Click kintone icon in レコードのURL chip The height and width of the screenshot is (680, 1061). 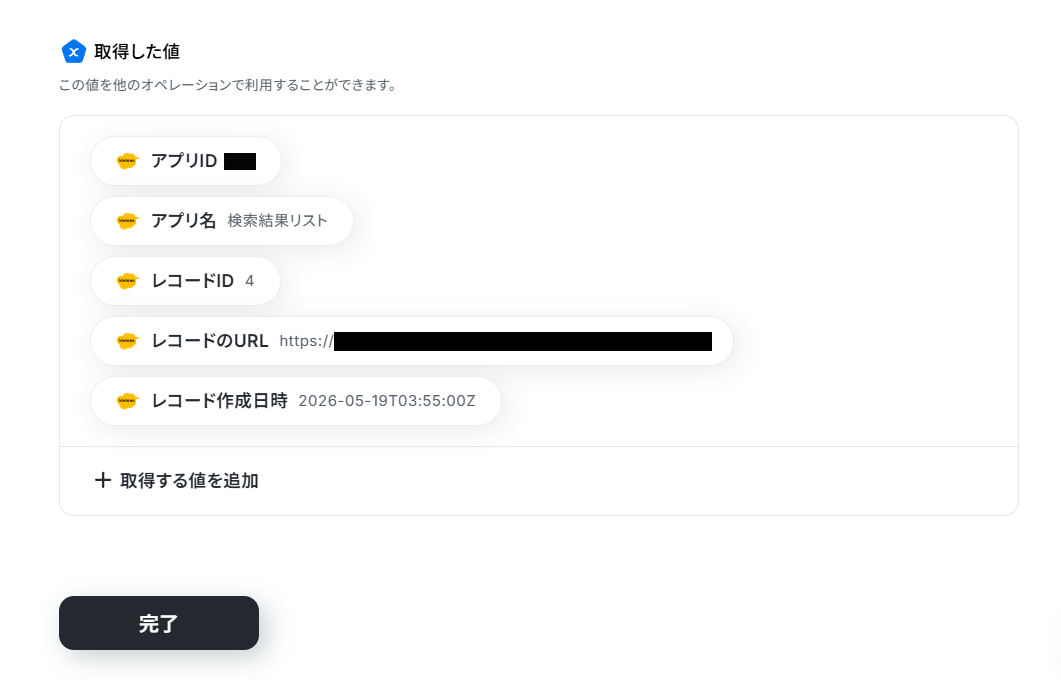127,341
